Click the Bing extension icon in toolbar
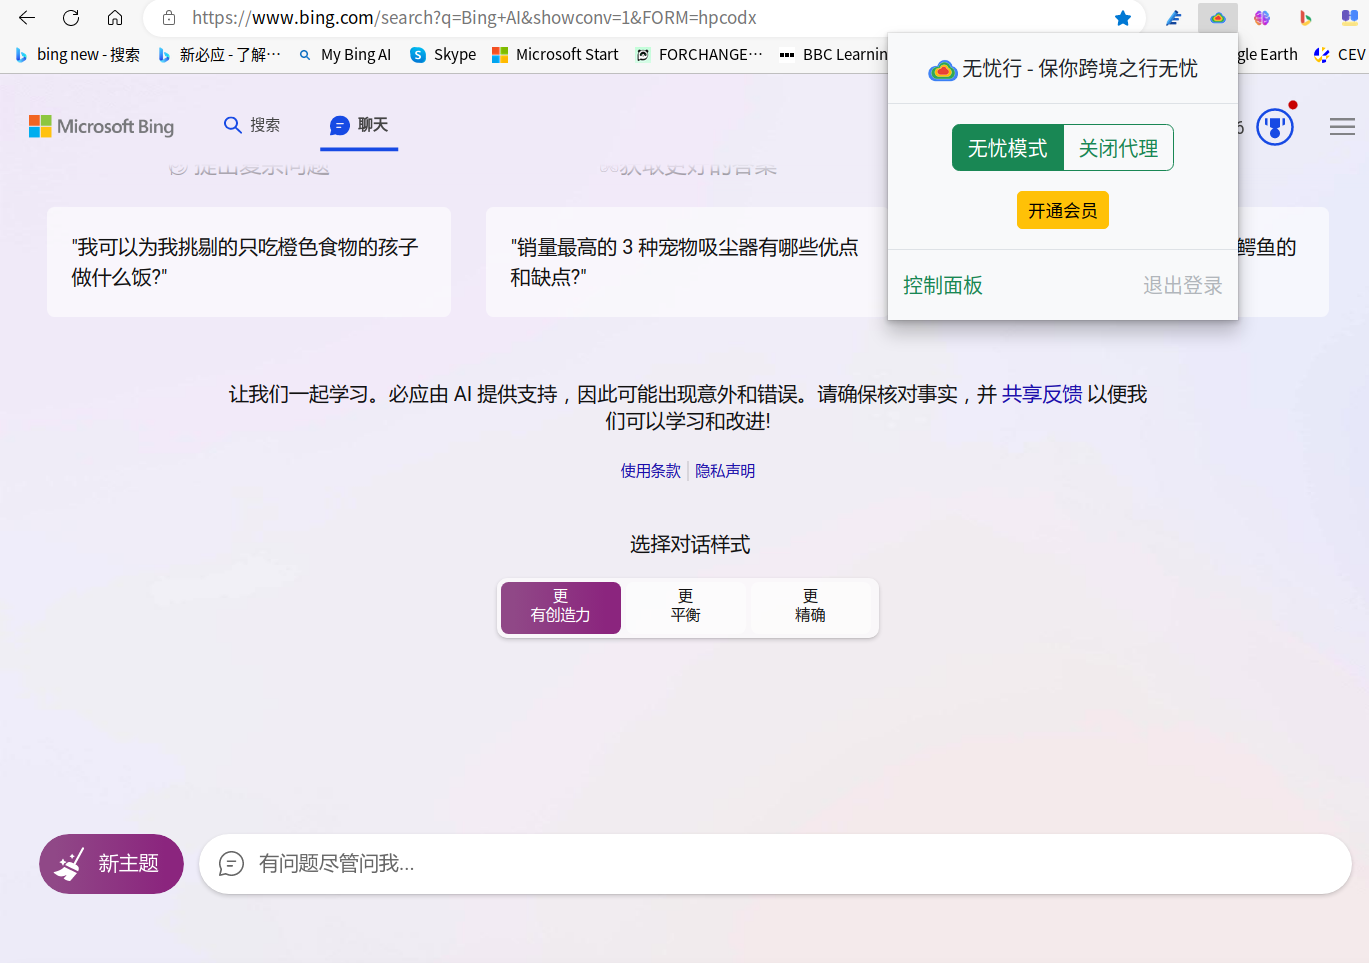The width and height of the screenshot is (1369, 963). point(1305,17)
